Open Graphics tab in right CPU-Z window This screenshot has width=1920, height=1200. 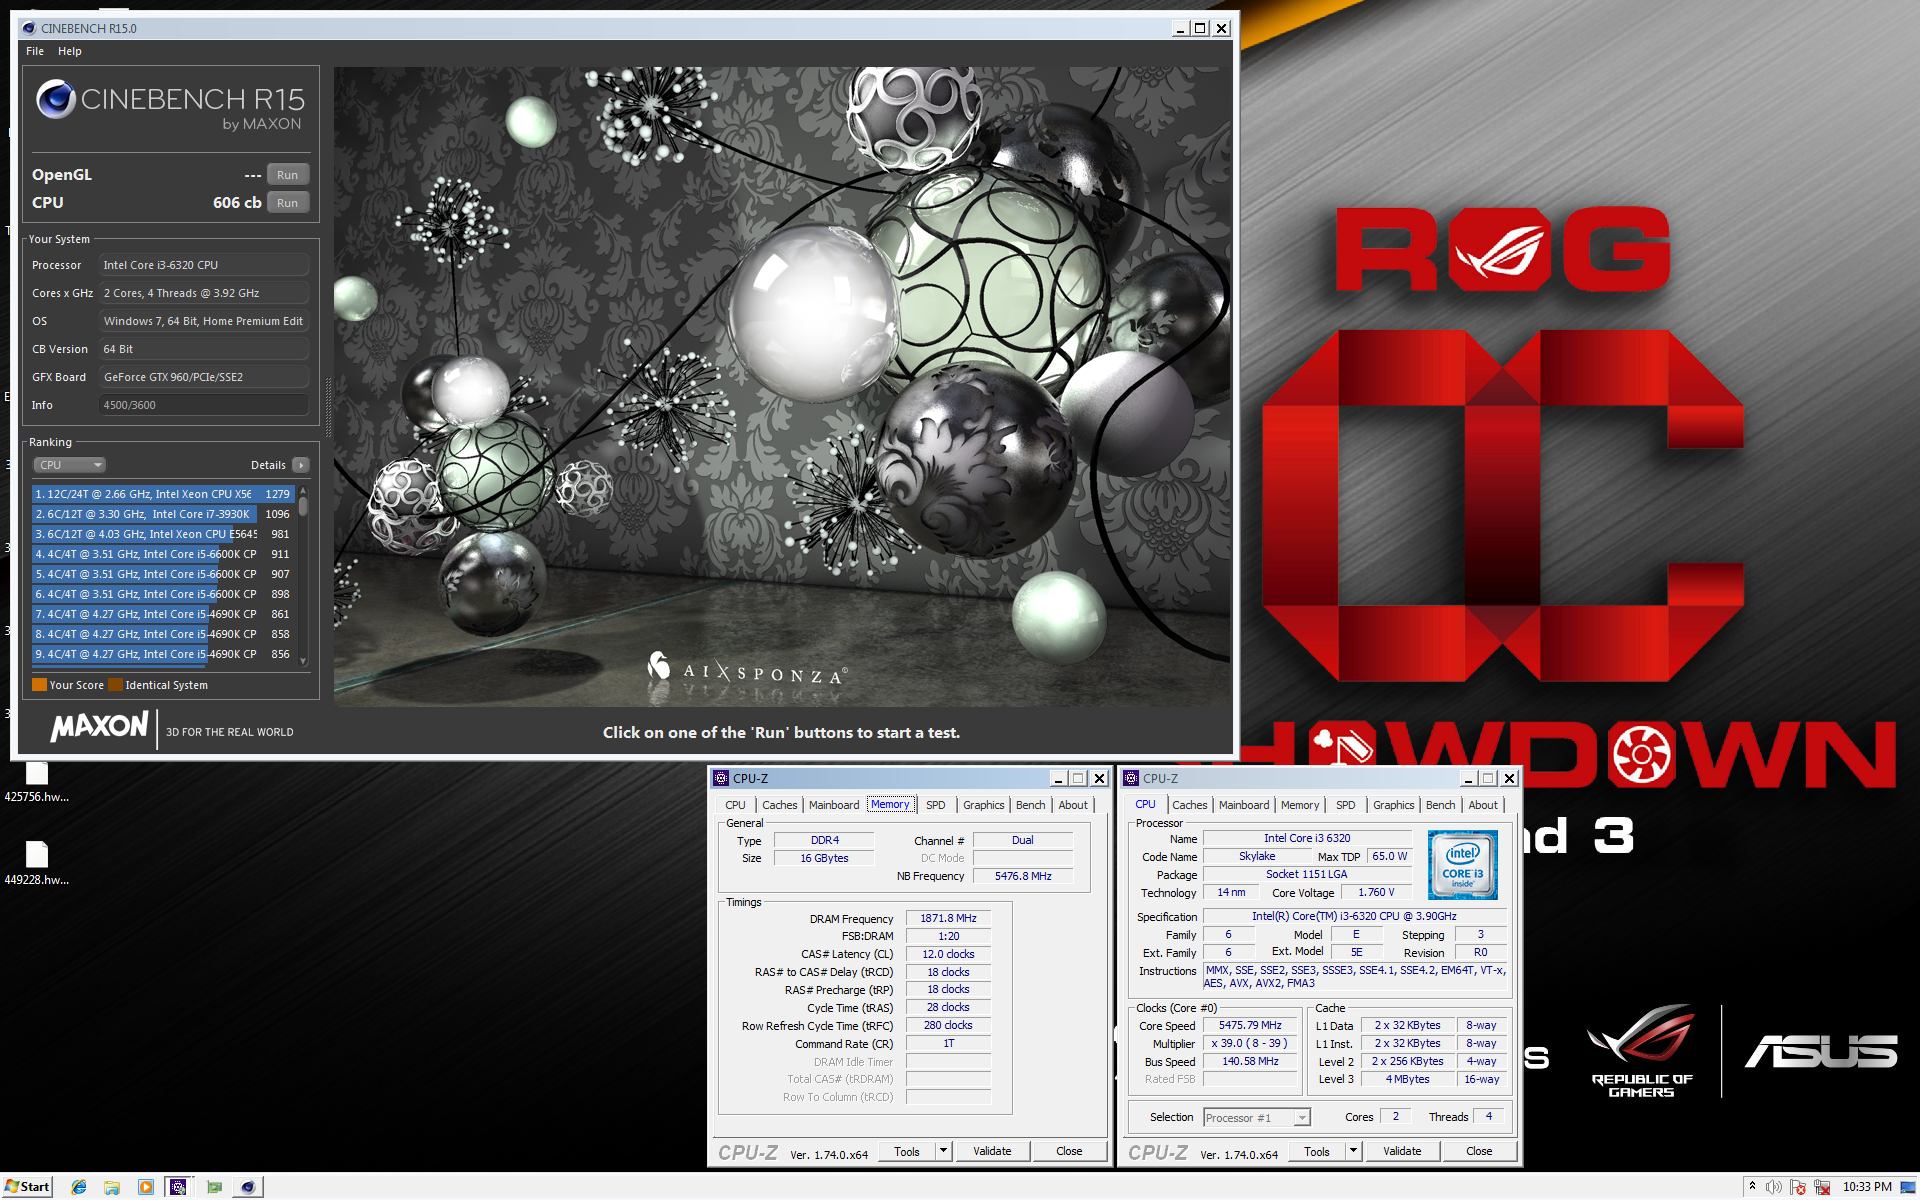point(1394,805)
